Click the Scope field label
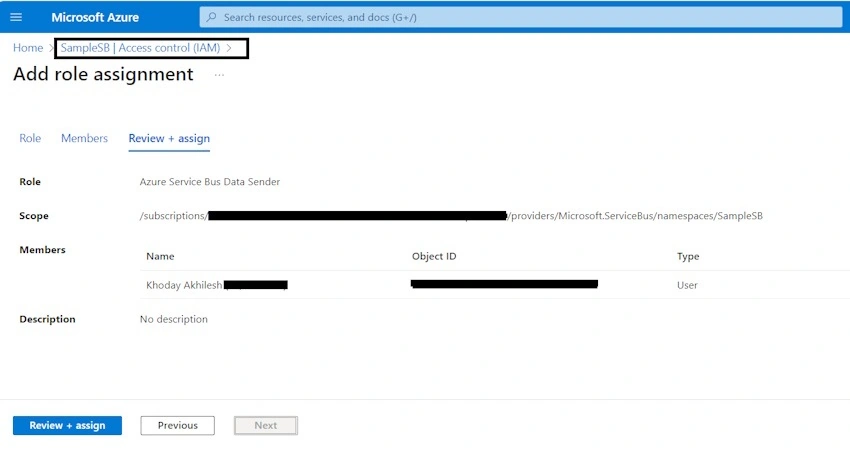Image resolution: width=850 pixels, height=455 pixels. click(34, 216)
